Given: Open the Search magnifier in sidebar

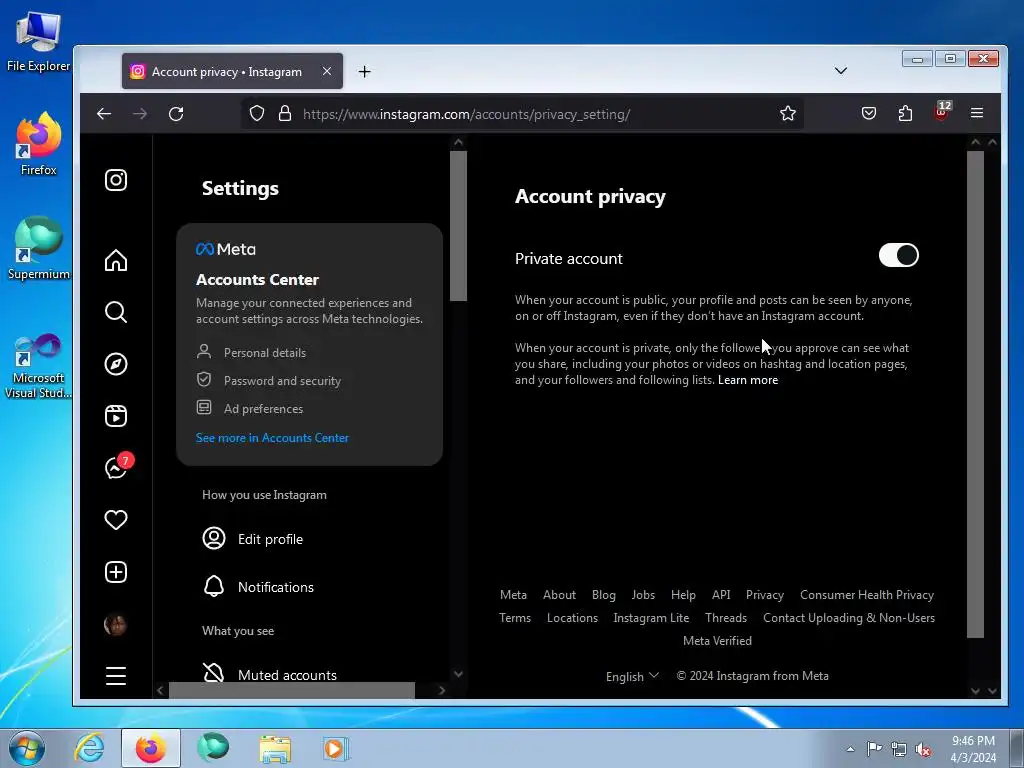Looking at the screenshot, I should [x=116, y=312].
